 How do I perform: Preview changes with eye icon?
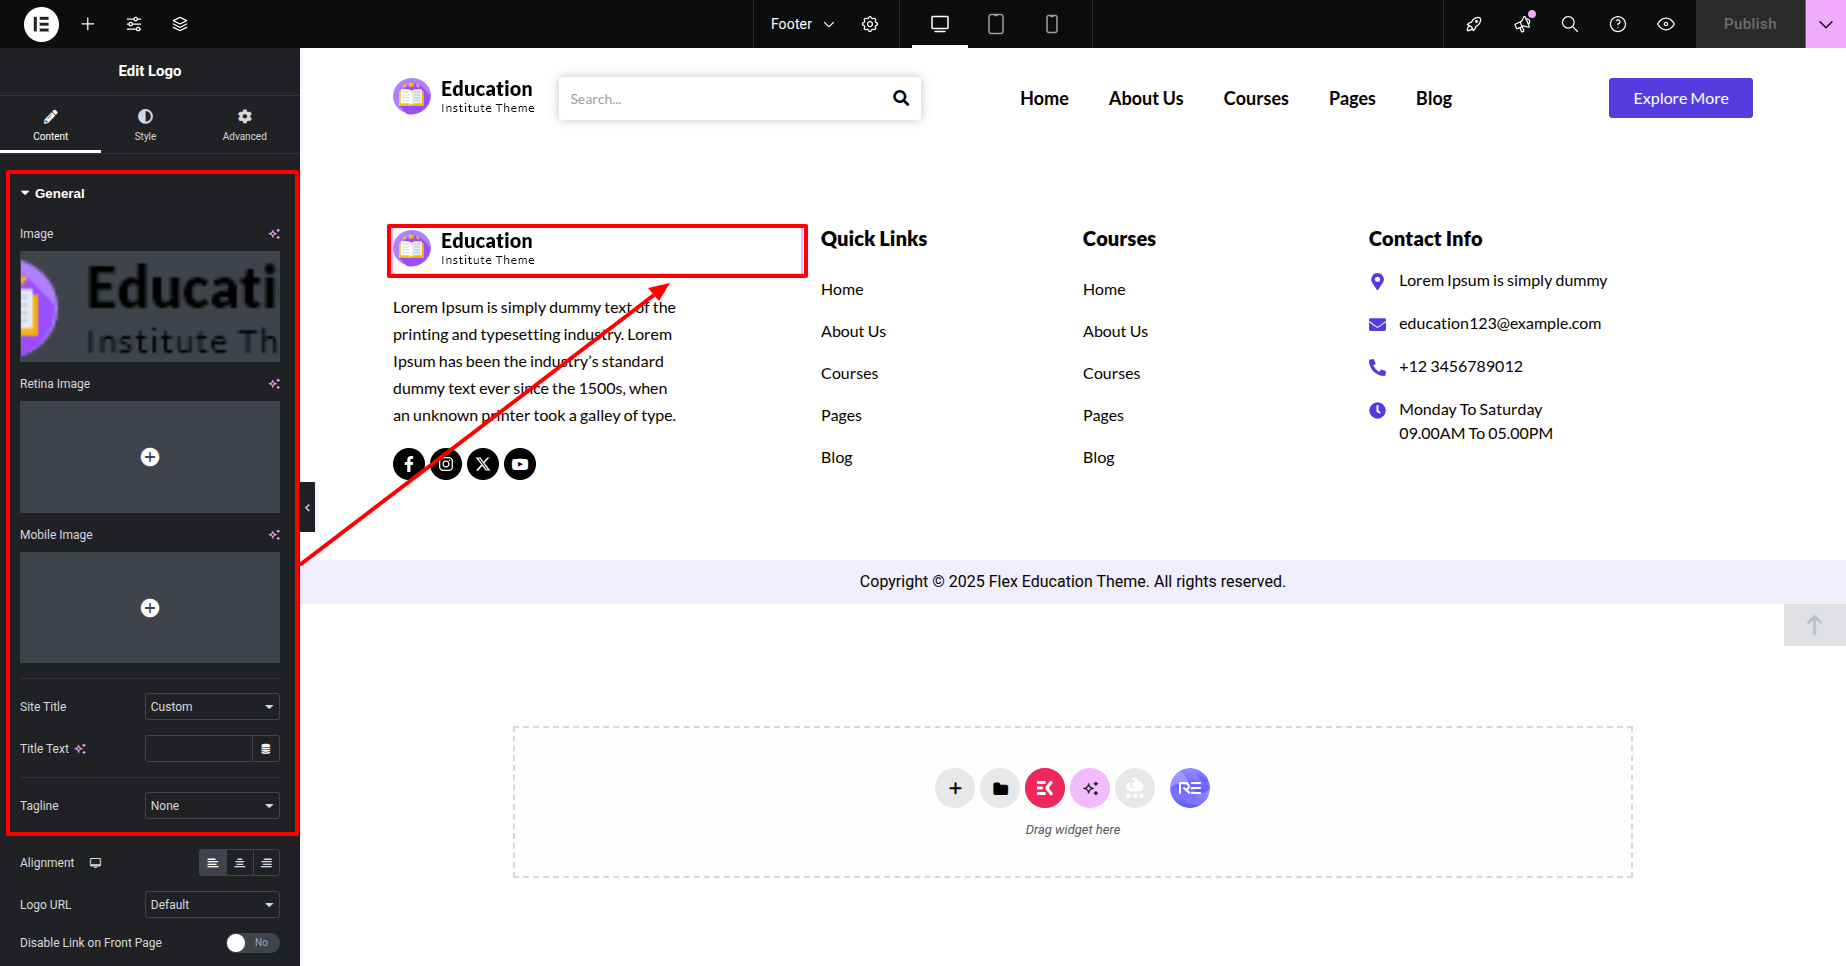[1666, 24]
